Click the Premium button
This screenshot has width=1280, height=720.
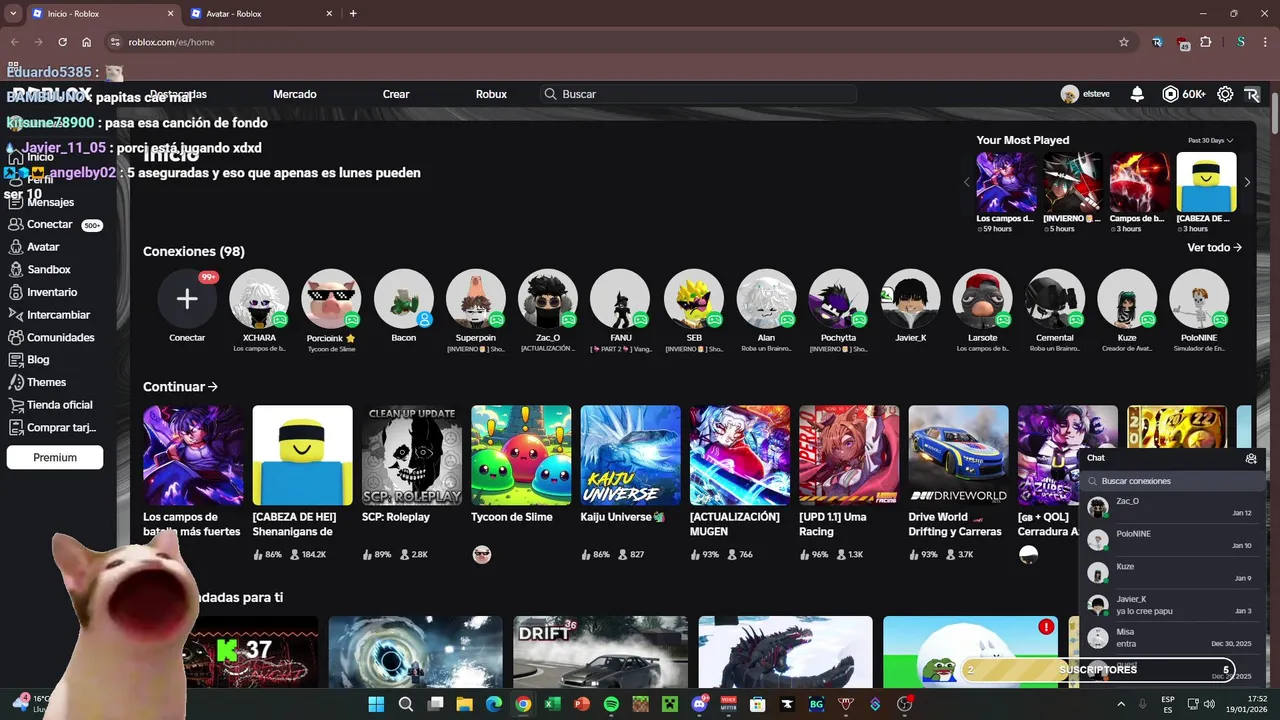click(x=55, y=457)
